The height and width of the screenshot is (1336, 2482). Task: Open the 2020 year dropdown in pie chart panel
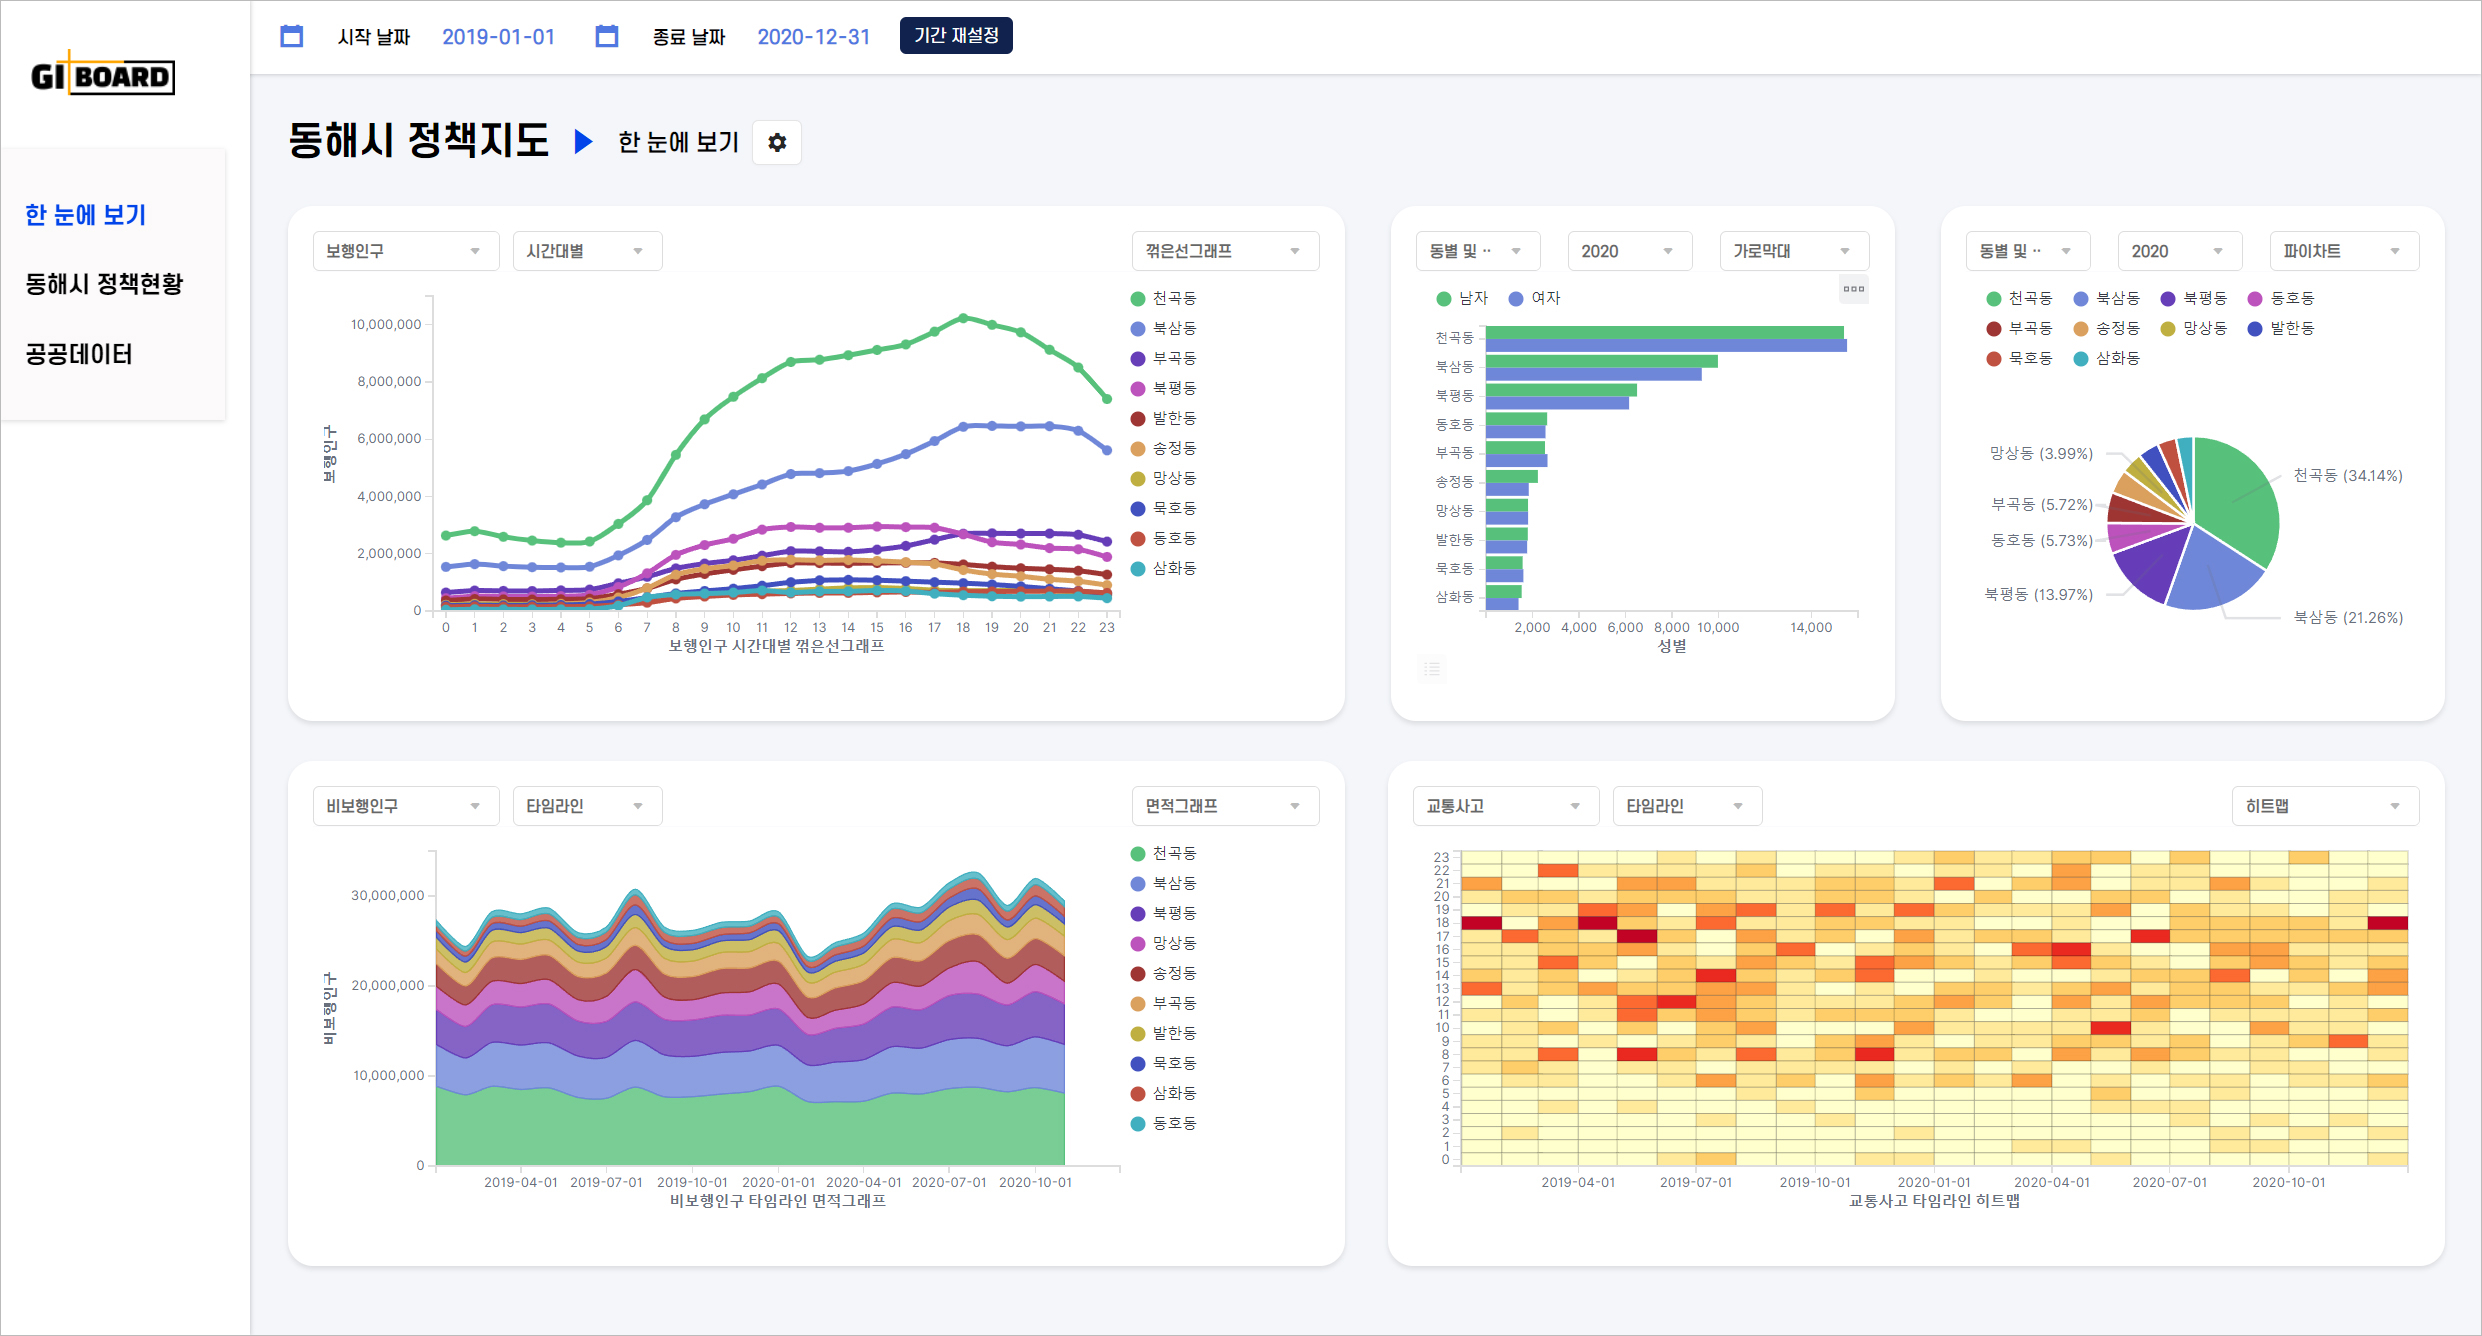point(2180,251)
